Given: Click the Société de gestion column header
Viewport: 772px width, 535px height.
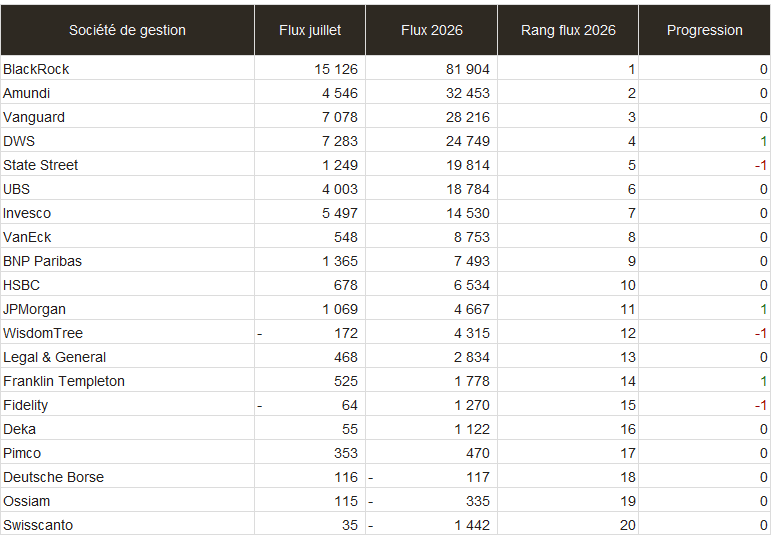Looking at the screenshot, I should coord(128,30).
